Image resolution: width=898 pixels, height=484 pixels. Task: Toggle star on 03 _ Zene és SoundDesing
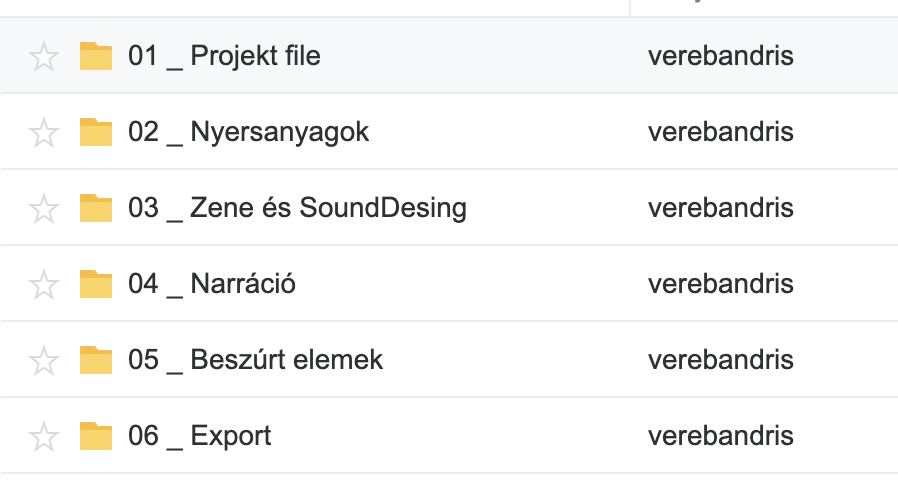(x=44, y=208)
